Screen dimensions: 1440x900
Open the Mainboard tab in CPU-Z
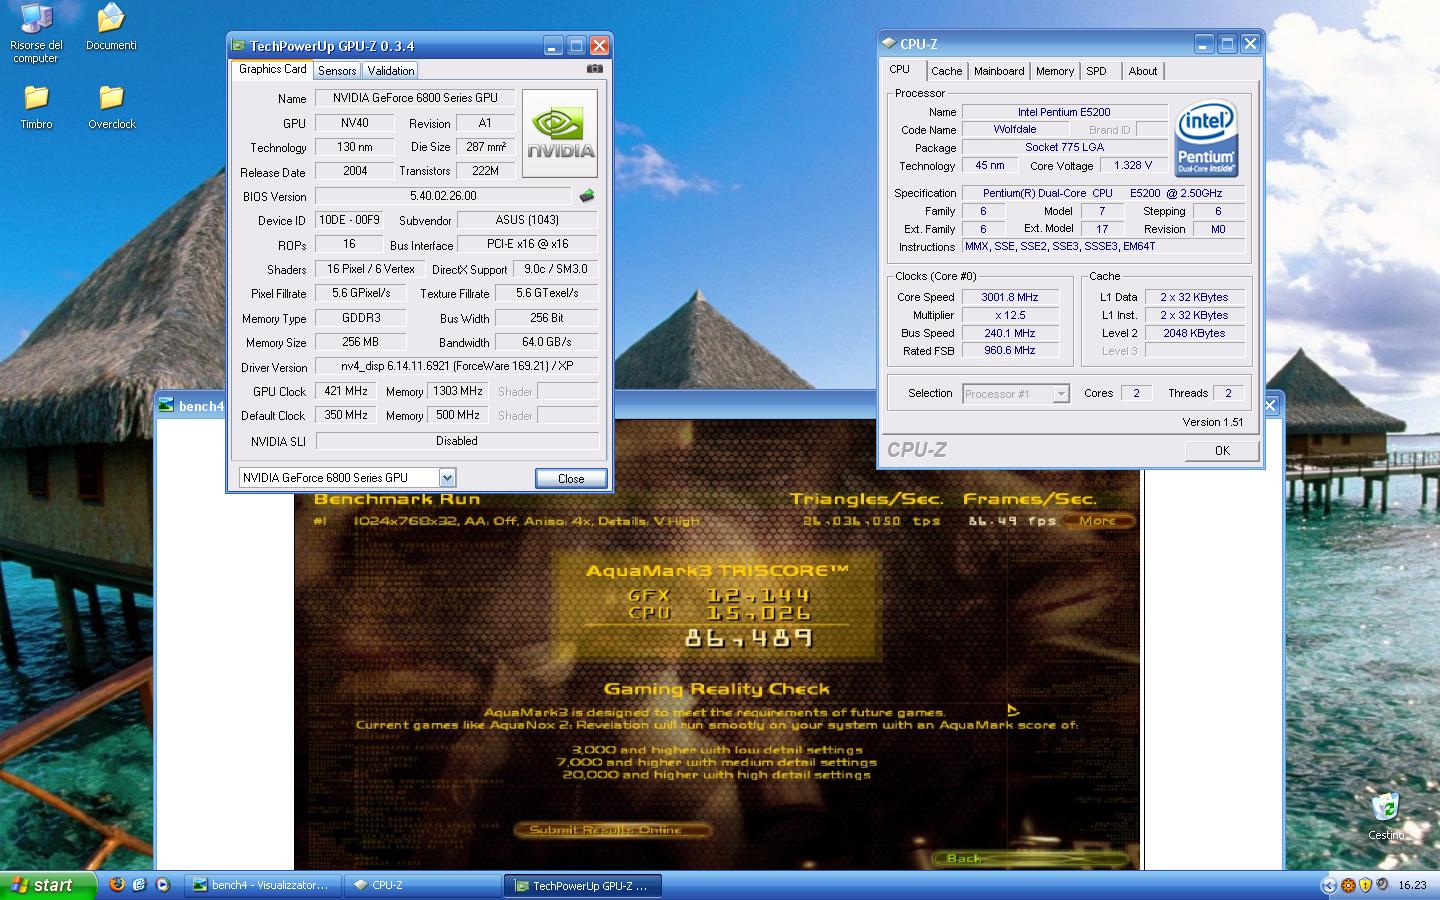pyautogui.click(x=999, y=71)
